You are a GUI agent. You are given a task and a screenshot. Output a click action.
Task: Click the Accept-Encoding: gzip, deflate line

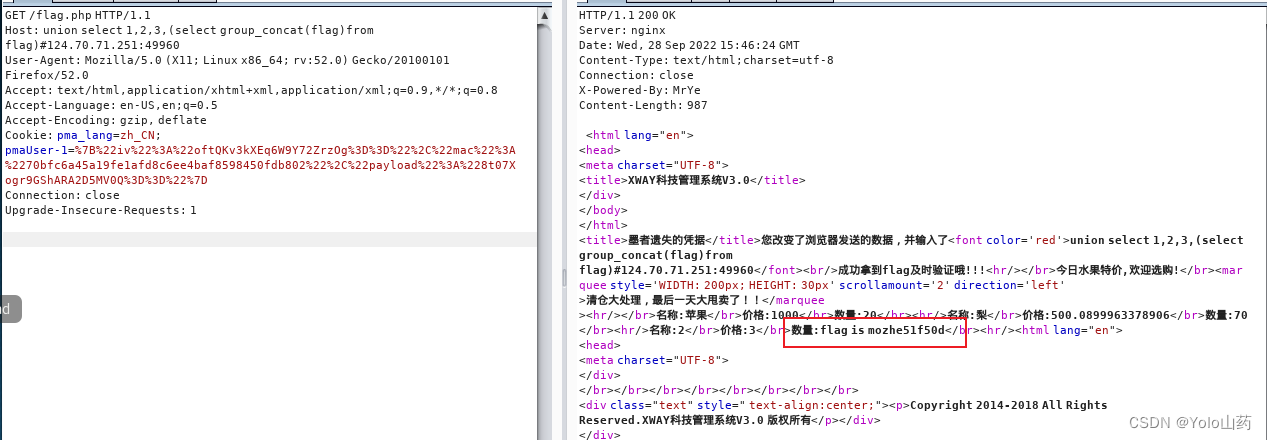[x=106, y=120]
